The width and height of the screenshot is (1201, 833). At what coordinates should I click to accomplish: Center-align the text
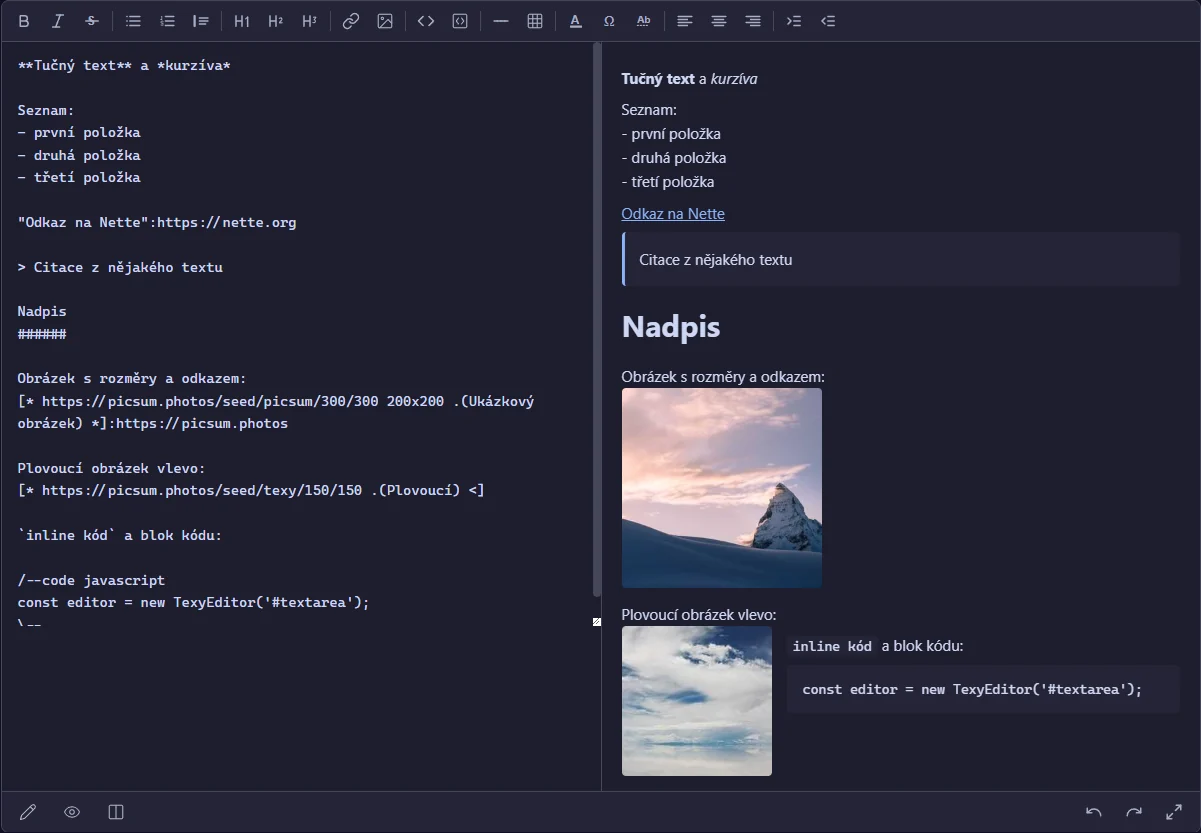(719, 21)
